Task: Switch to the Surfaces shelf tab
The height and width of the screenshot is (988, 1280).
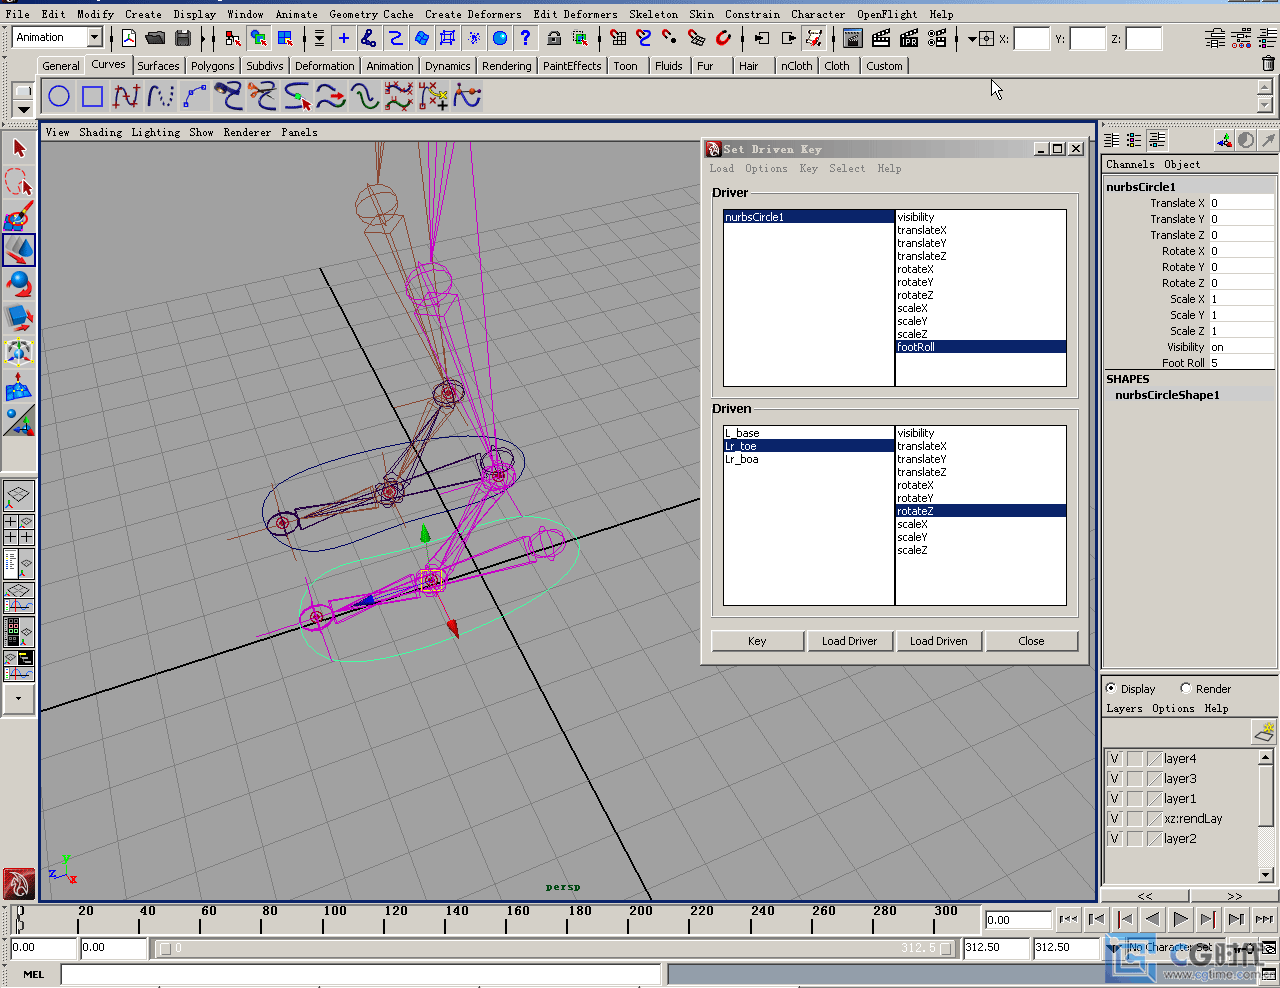Action: click(158, 66)
